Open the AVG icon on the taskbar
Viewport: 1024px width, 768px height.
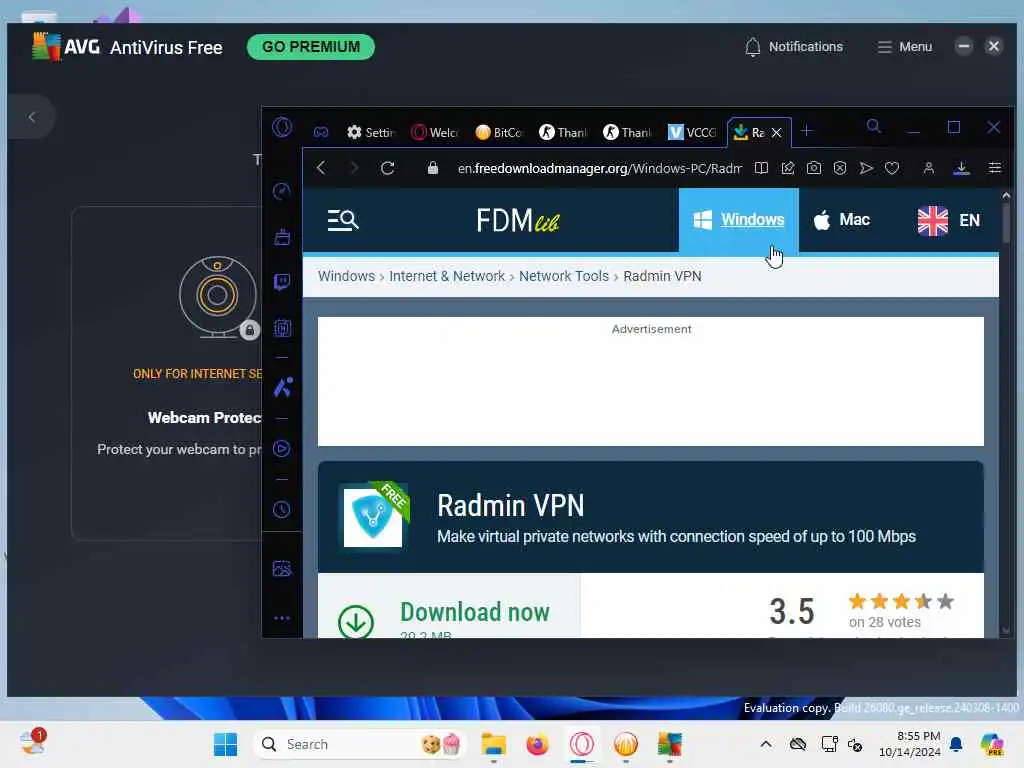pos(669,744)
